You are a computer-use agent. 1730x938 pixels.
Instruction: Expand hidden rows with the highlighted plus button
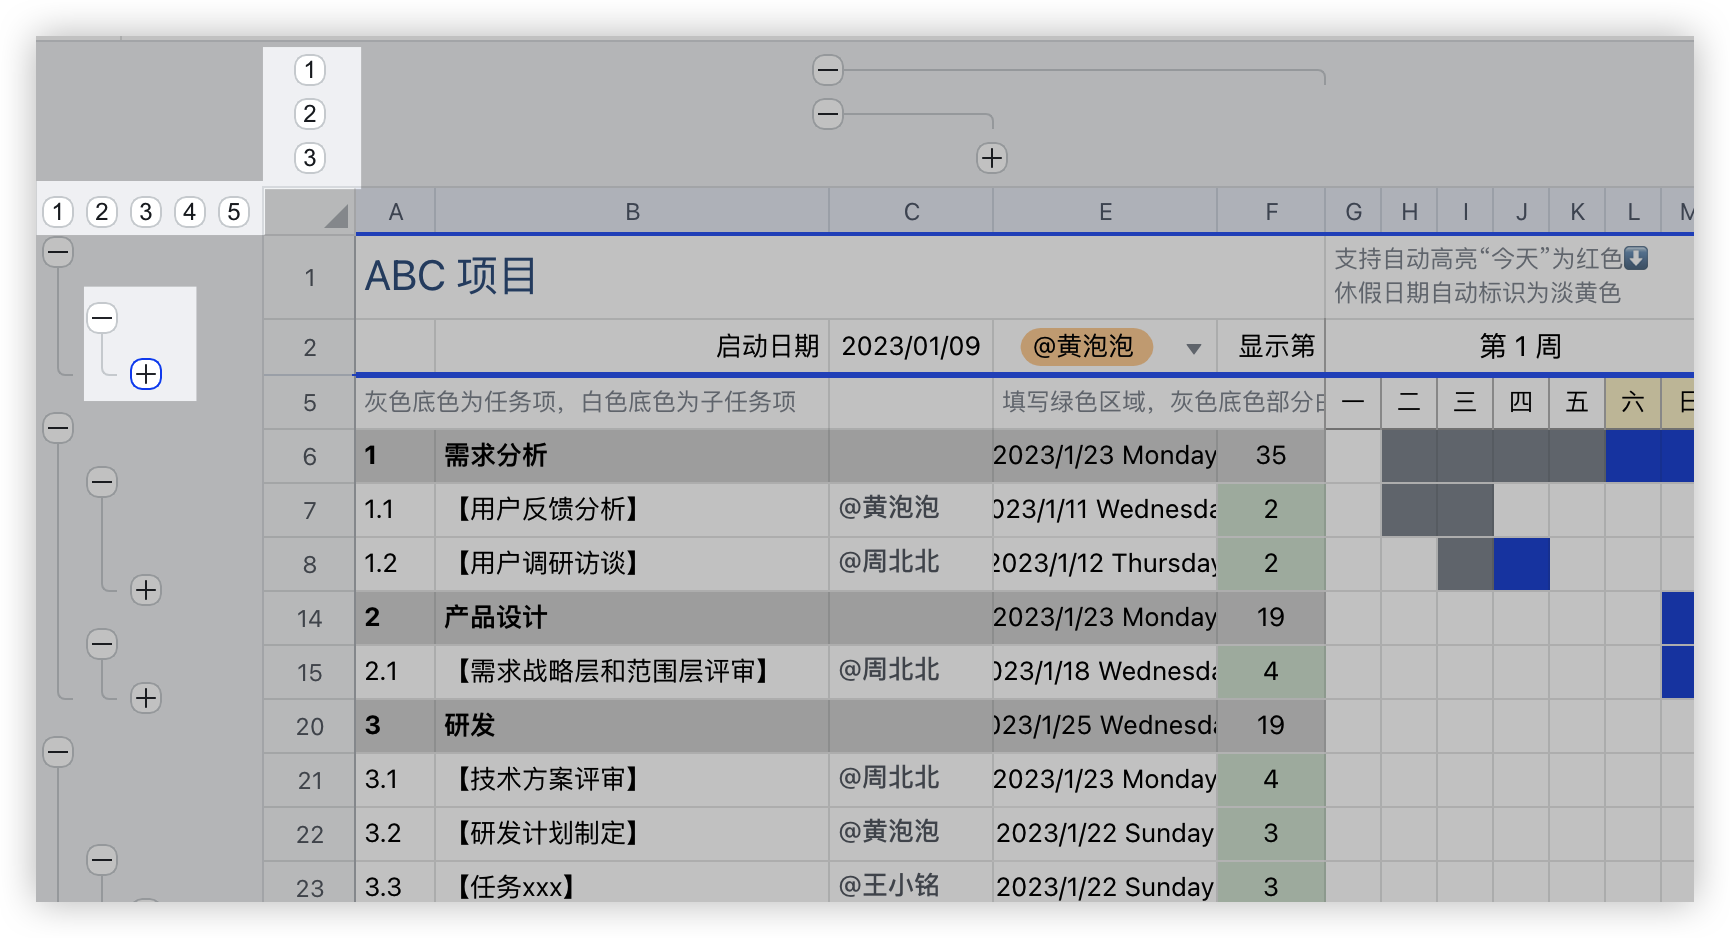point(146,374)
